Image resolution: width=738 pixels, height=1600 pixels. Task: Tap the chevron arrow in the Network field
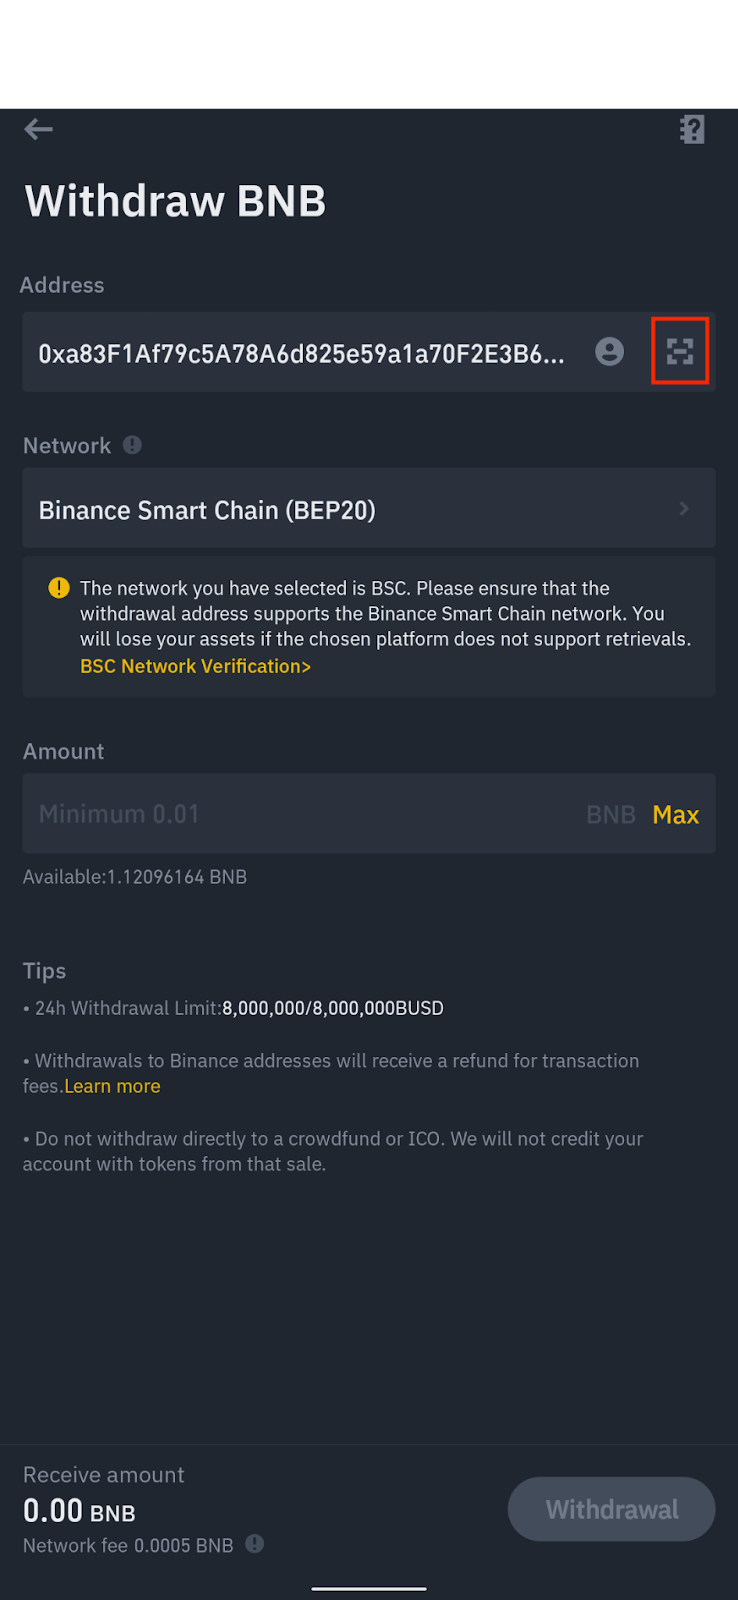[x=684, y=509]
